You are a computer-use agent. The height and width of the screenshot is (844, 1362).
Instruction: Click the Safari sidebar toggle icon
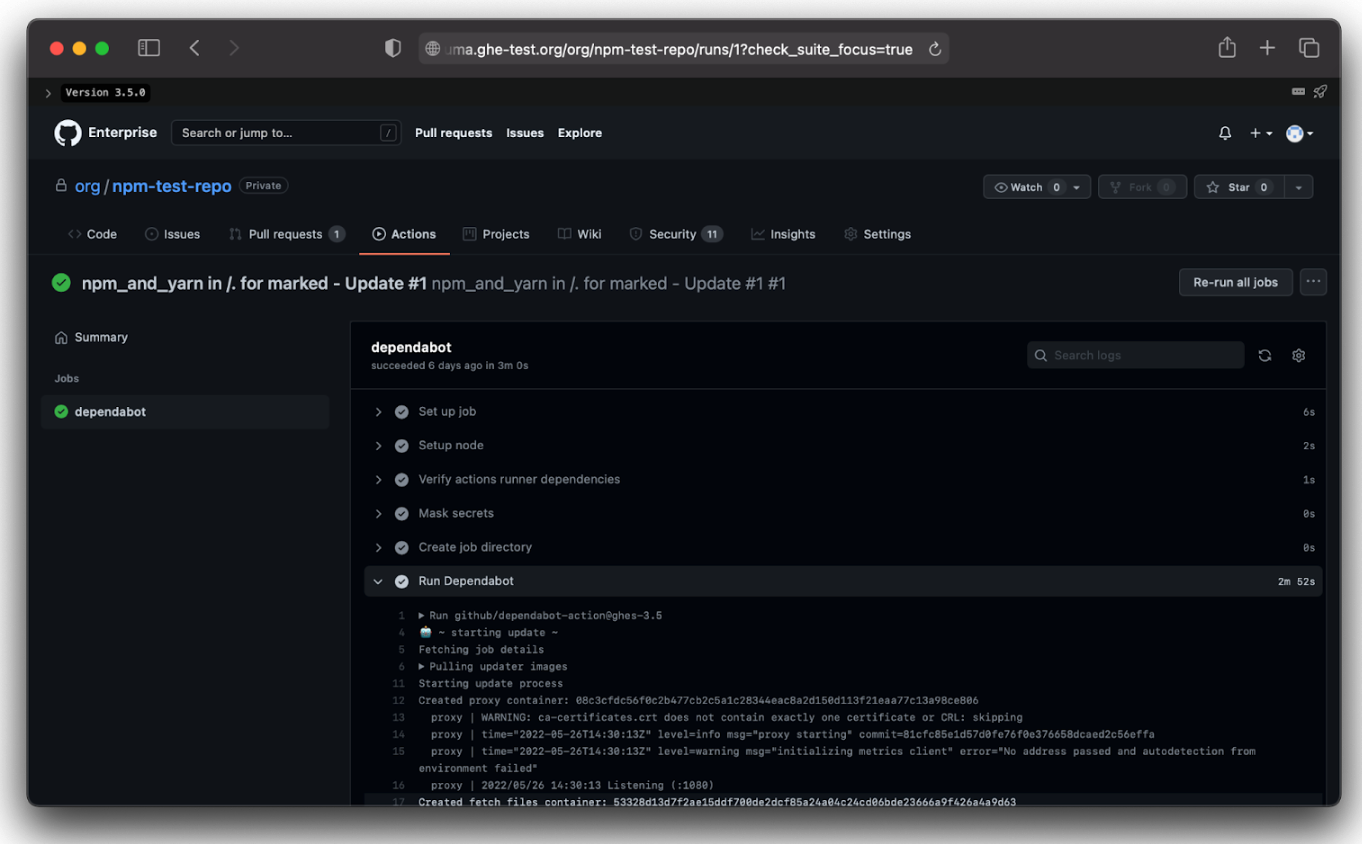point(149,48)
